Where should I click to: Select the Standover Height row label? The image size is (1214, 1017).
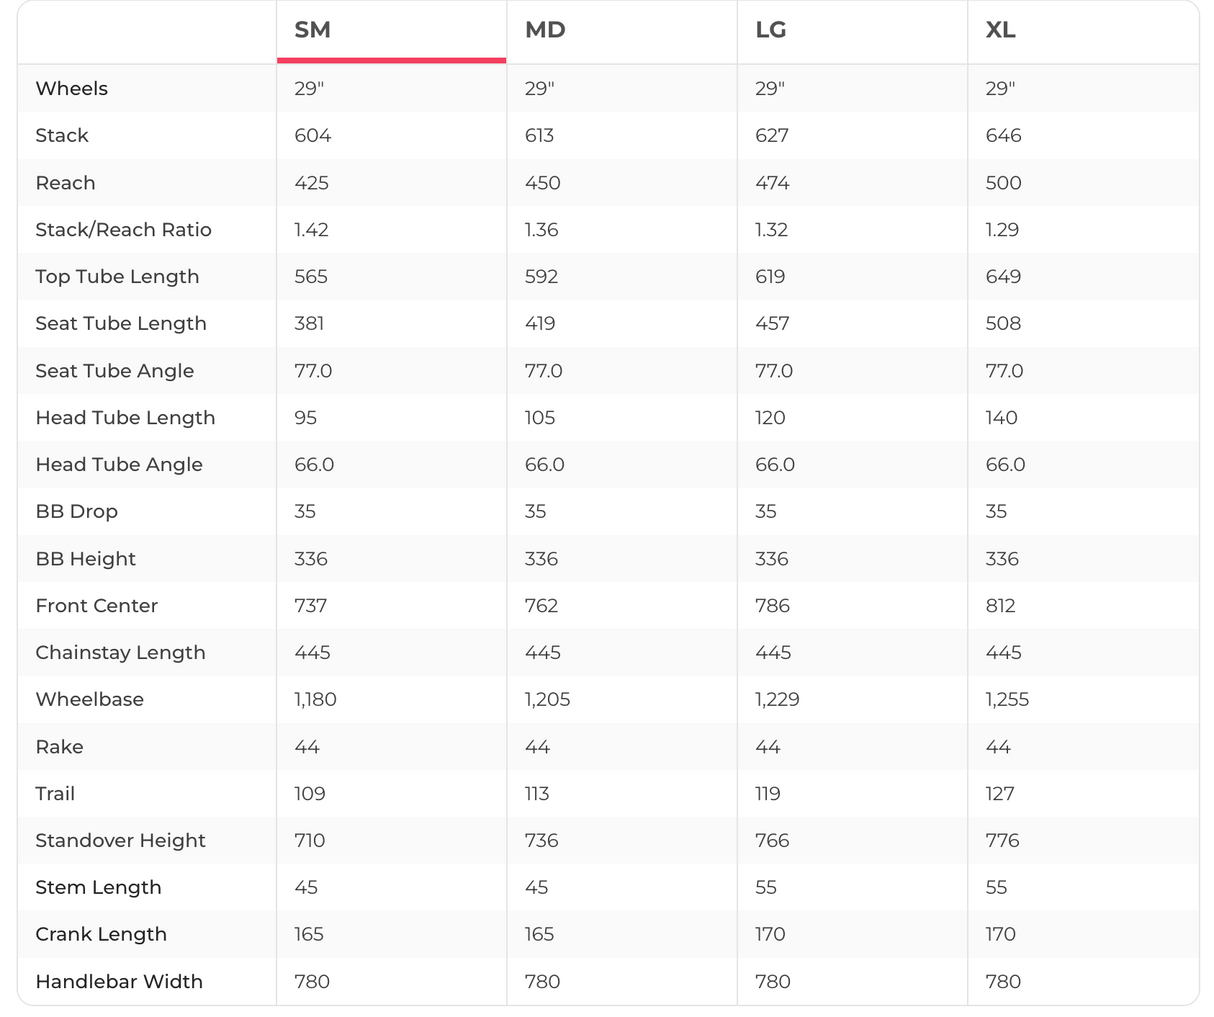120,841
